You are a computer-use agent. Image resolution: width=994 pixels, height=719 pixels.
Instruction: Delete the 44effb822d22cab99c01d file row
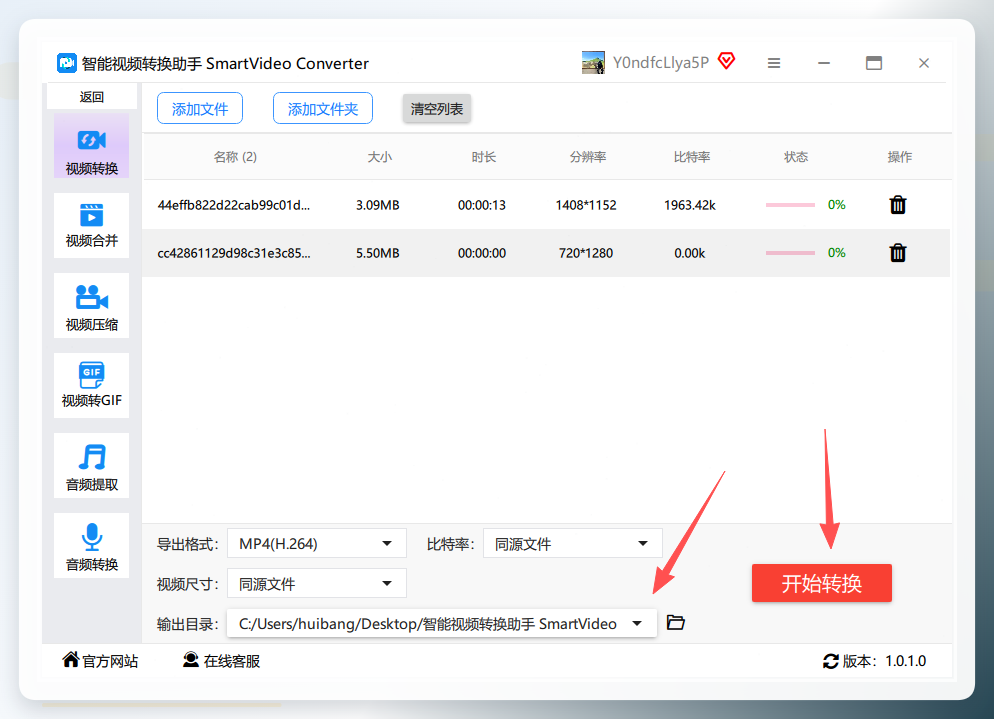tap(898, 205)
